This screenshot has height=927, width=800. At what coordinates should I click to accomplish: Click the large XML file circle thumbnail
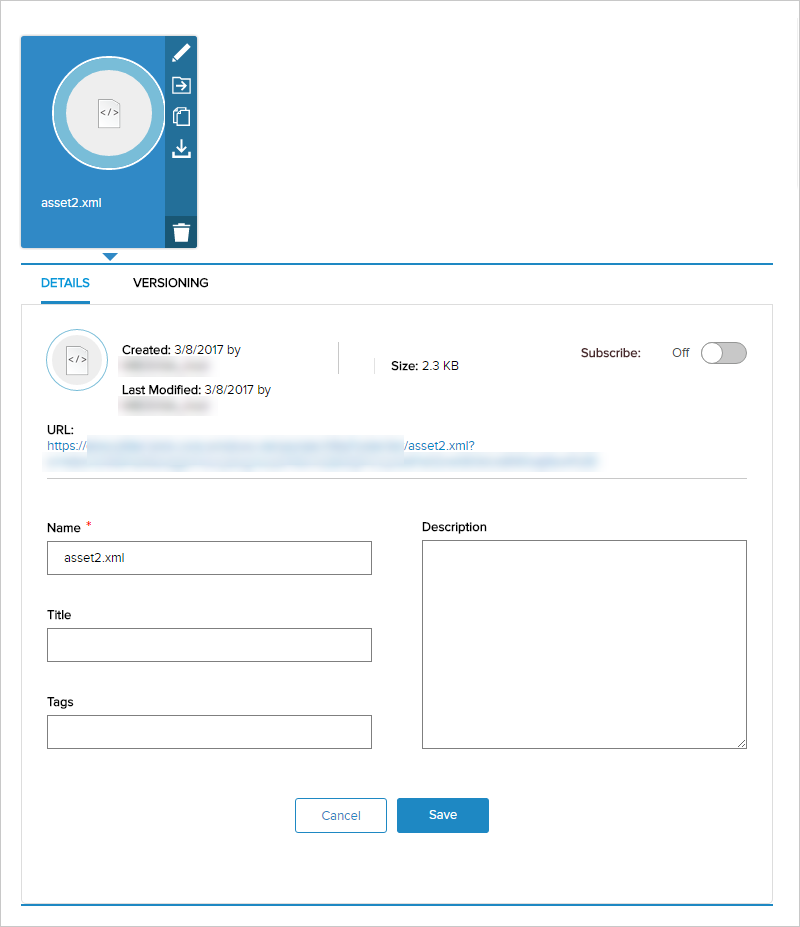109,113
